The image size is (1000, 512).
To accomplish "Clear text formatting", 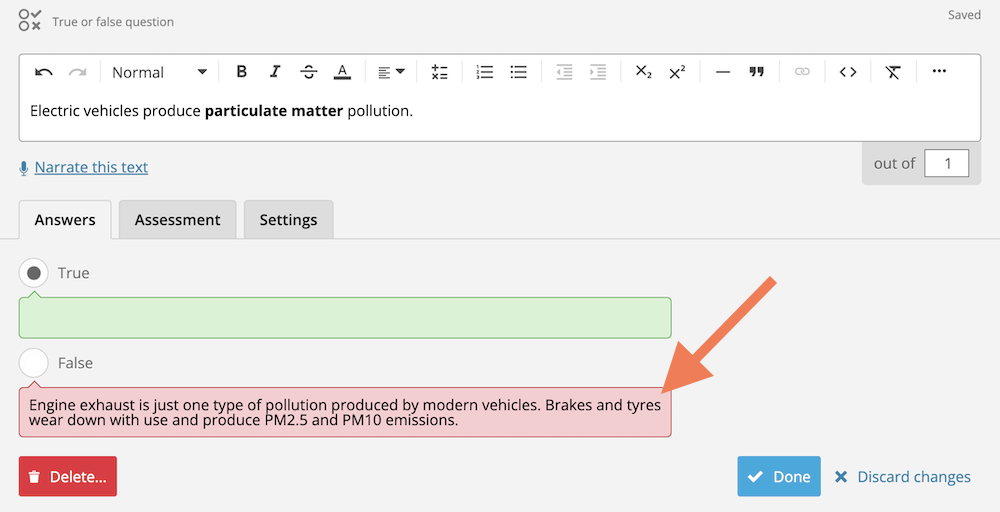I will coord(893,72).
